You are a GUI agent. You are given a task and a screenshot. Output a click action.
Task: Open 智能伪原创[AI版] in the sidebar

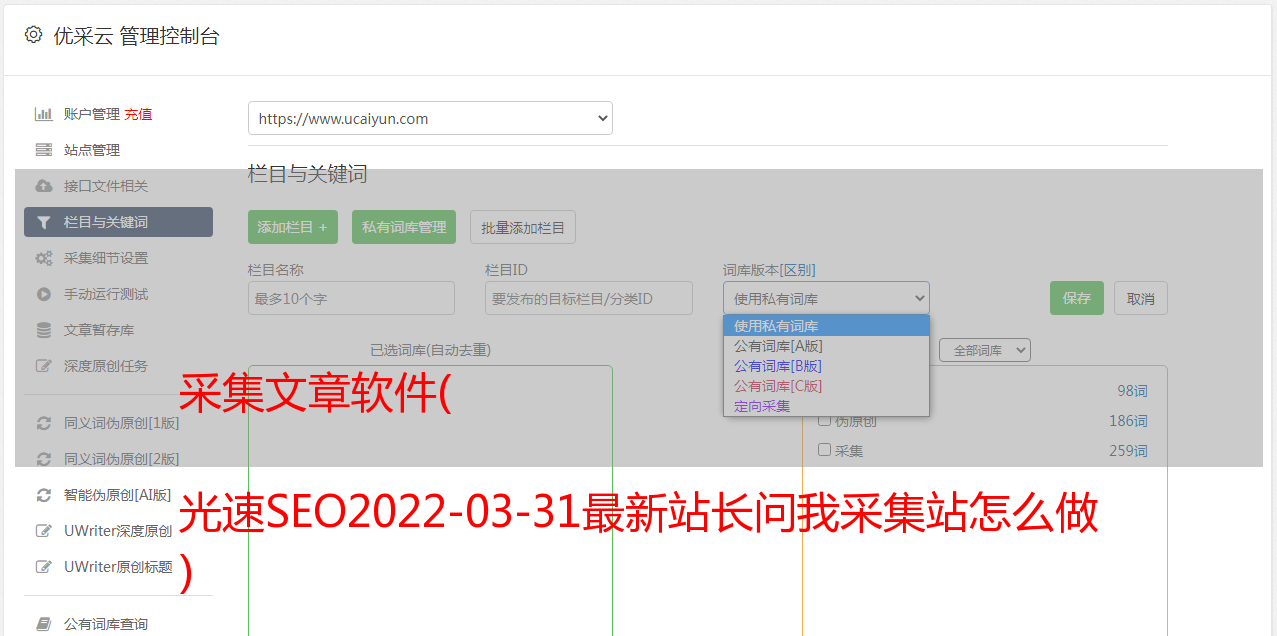point(118,495)
